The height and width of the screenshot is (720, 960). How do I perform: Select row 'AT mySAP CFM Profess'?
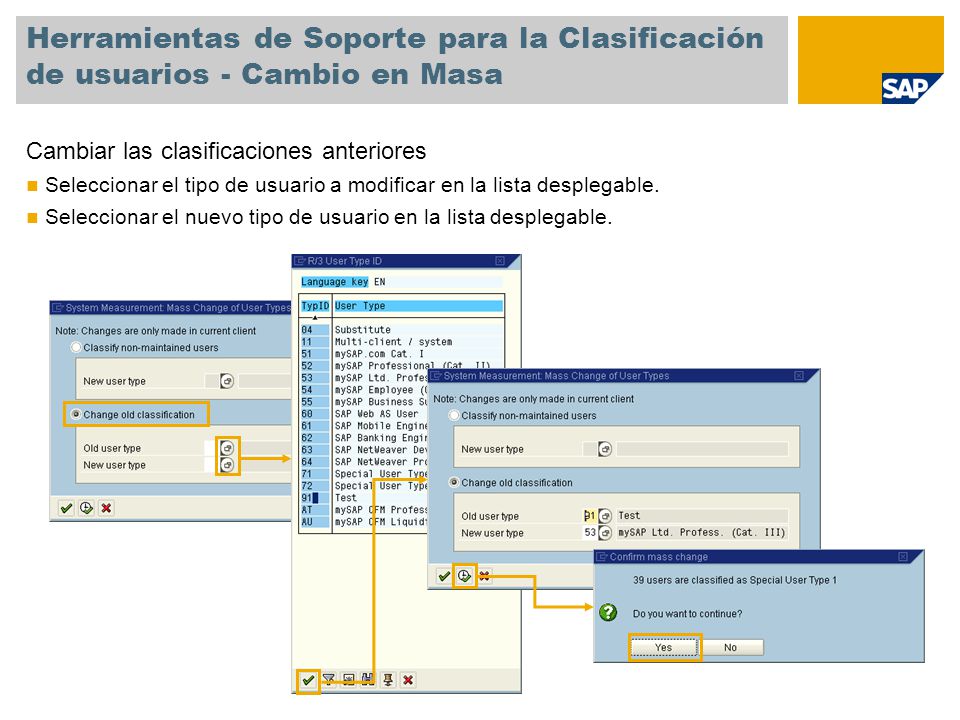point(364,509)
